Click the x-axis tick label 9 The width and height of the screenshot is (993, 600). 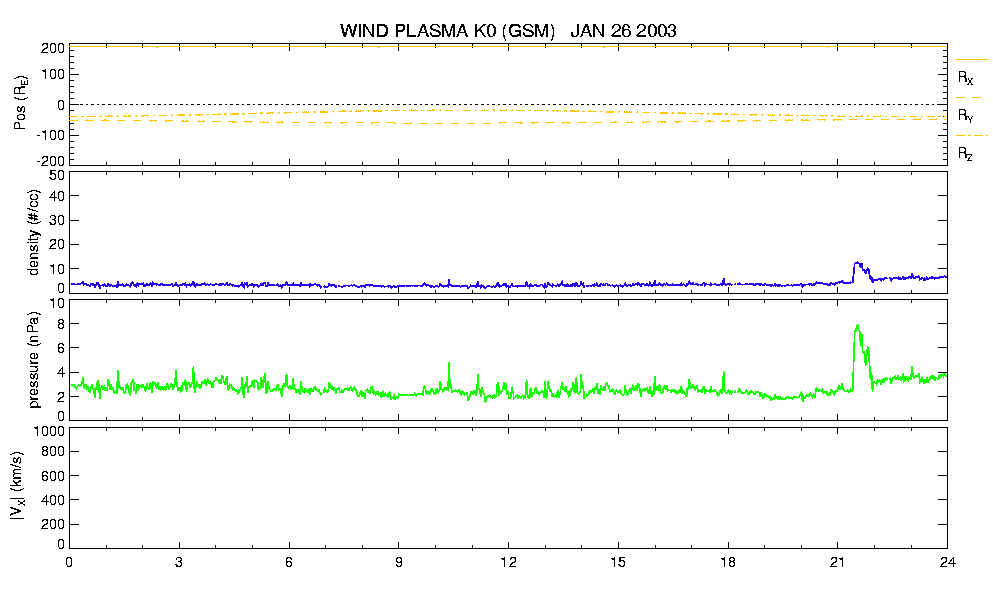398,562
